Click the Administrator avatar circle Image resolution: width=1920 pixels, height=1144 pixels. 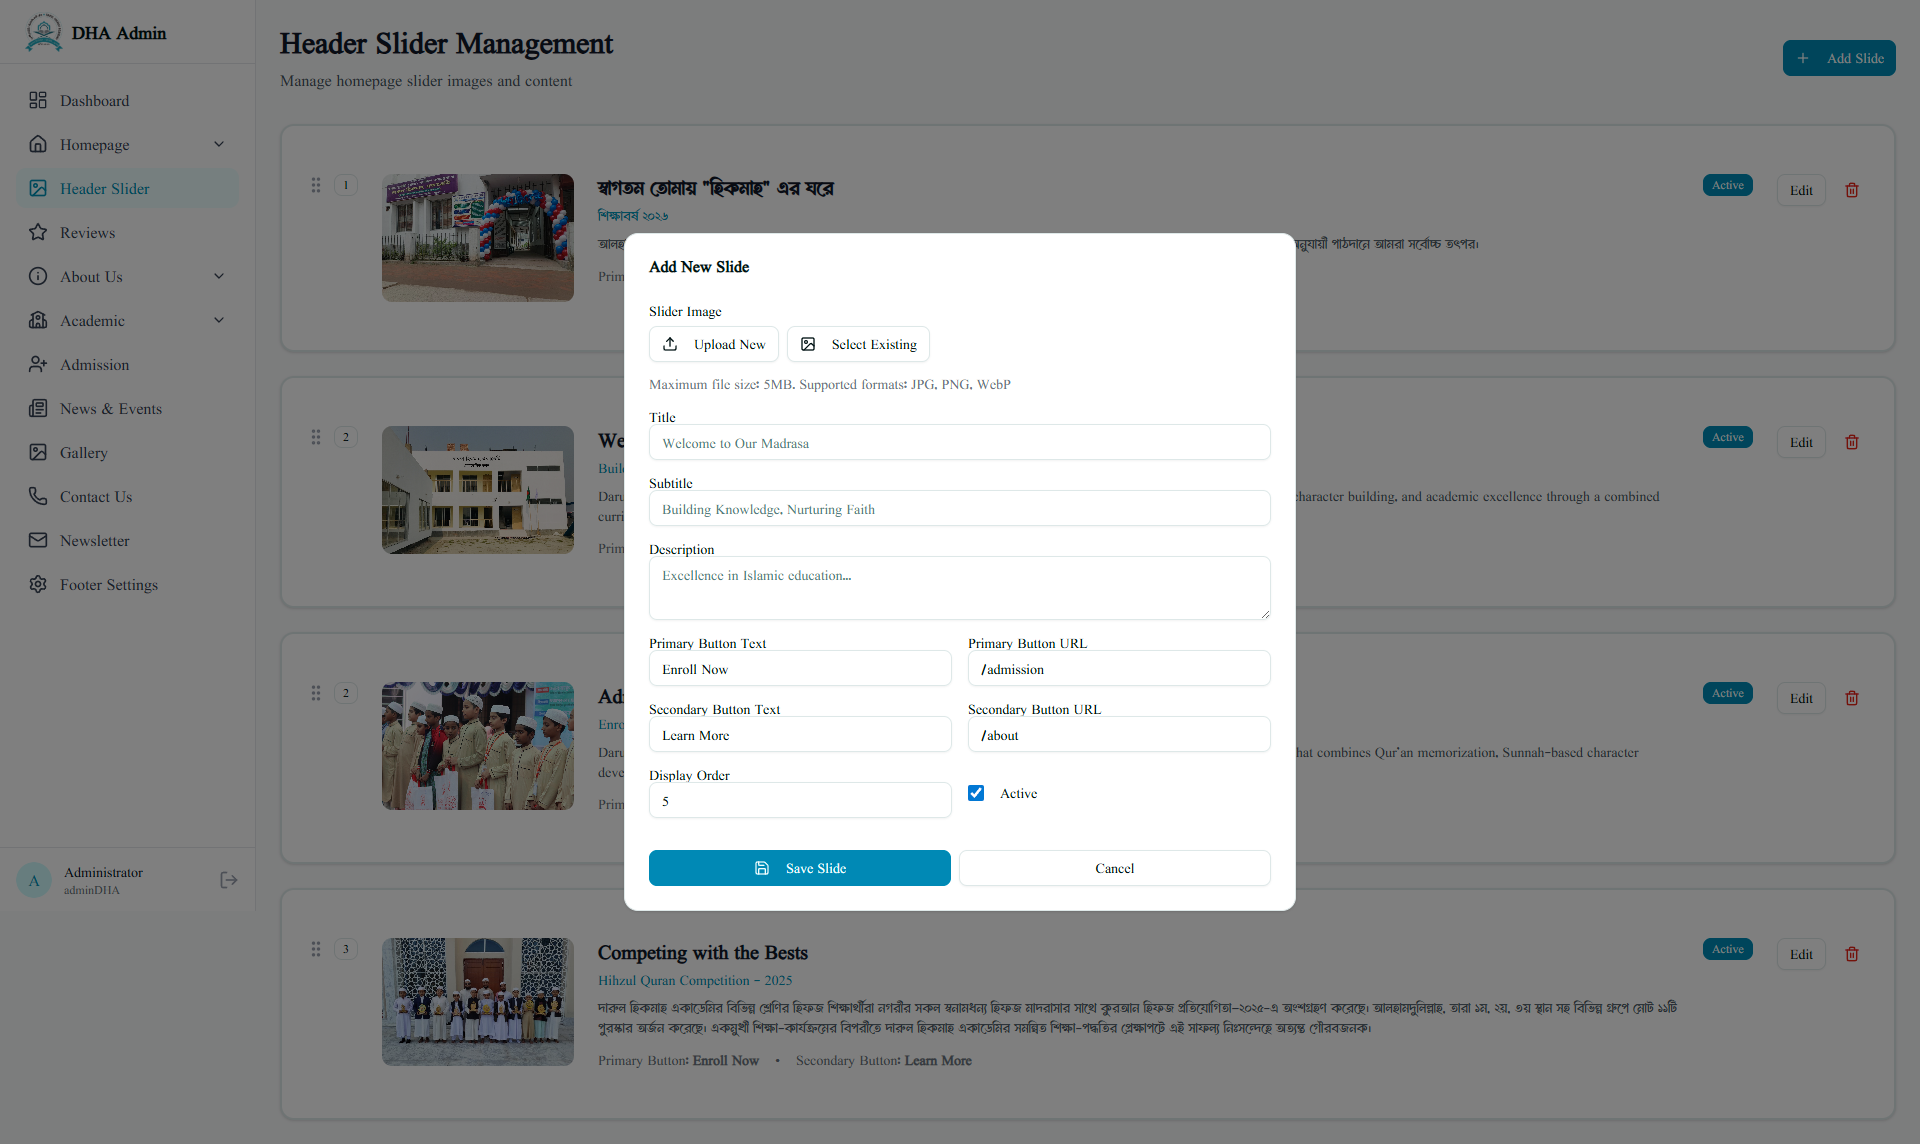[34, 880]
